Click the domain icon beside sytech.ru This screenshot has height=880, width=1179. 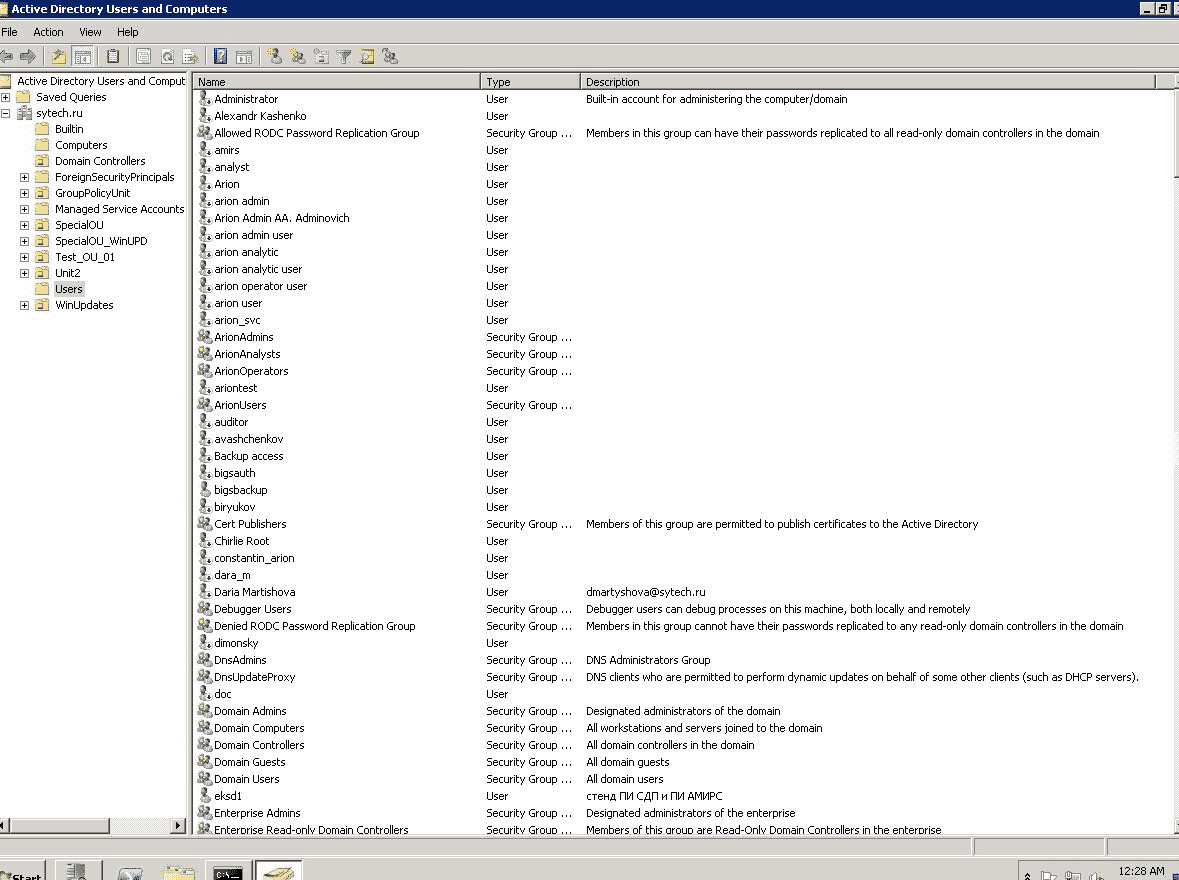pyautogui.click(x=24, y=113)
